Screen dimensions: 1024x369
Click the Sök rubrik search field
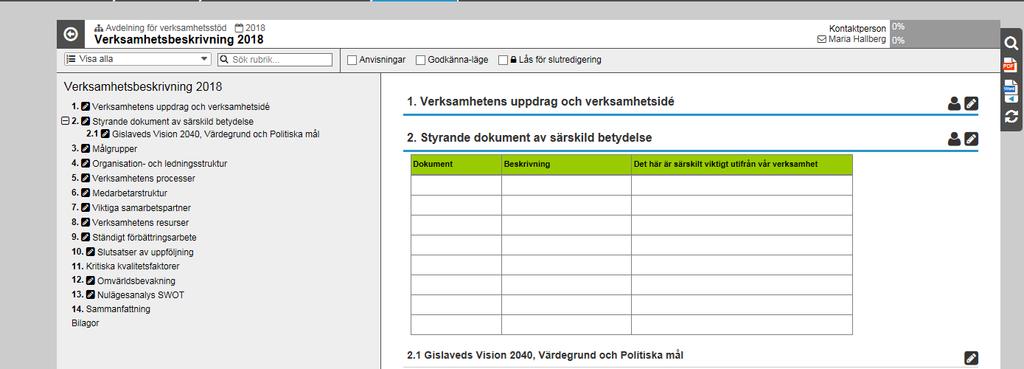click(x=275, y=59)
